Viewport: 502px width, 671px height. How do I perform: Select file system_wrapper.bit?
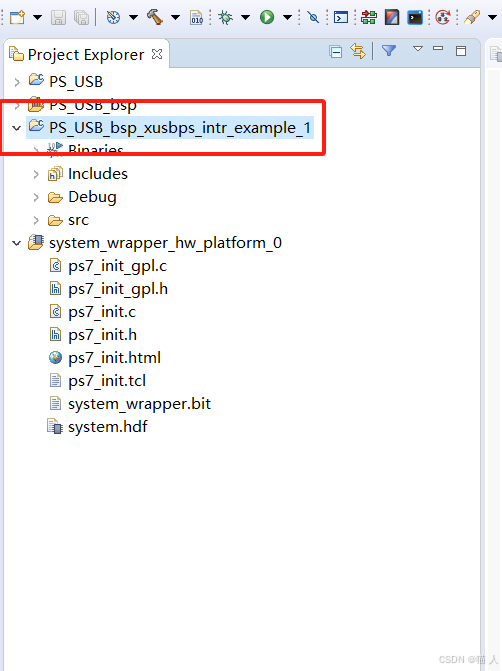point(140,404)
